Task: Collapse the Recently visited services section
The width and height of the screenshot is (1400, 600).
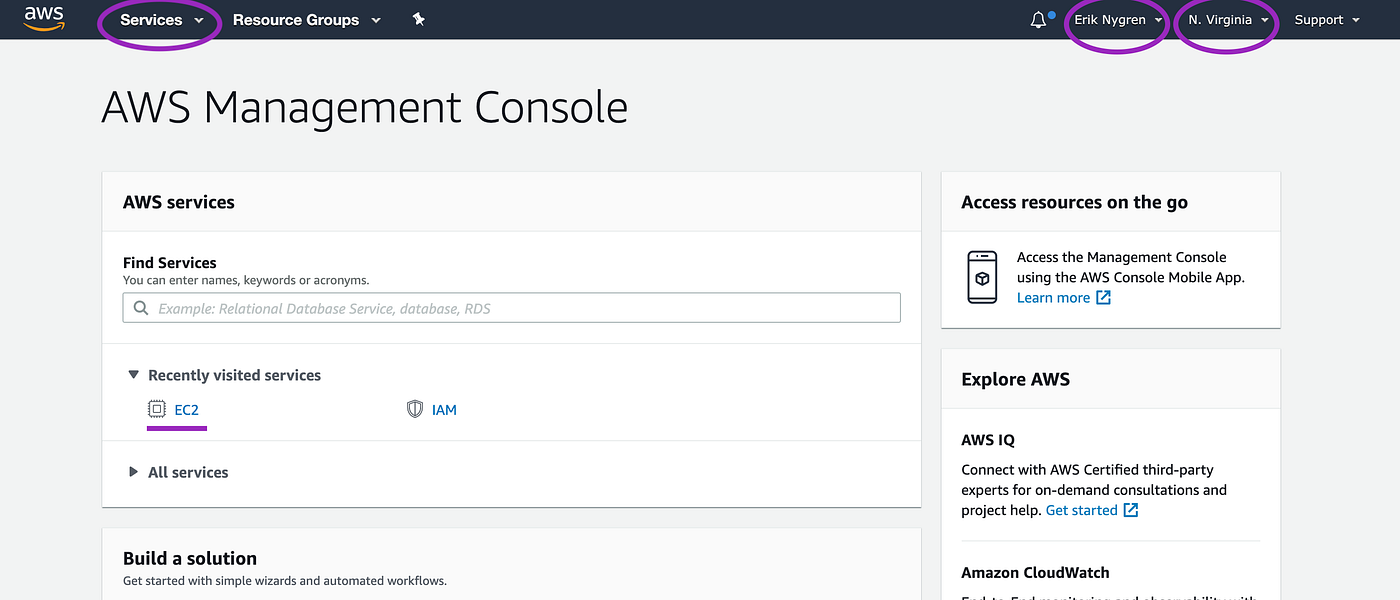Action: point(224,375)
